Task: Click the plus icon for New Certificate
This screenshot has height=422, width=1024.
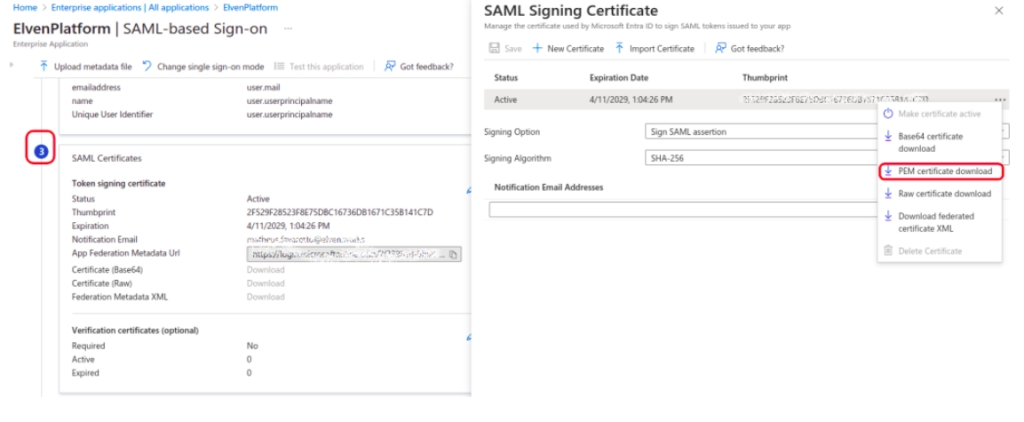Action: click(x=537, y=48)
